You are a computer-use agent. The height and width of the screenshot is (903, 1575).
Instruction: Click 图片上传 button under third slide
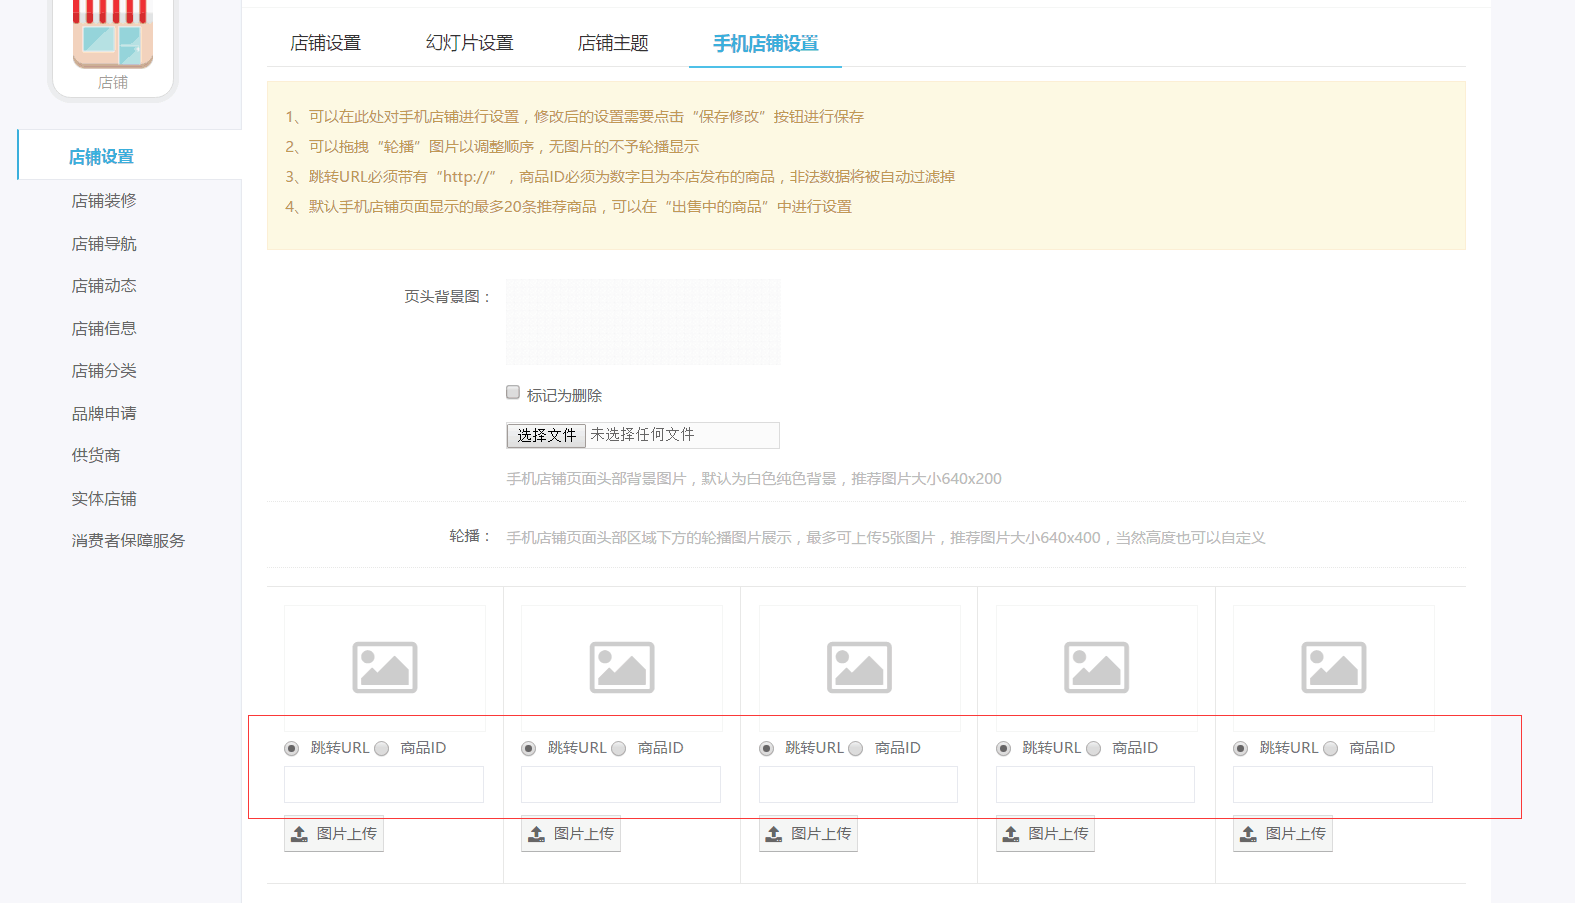[808, 833]
